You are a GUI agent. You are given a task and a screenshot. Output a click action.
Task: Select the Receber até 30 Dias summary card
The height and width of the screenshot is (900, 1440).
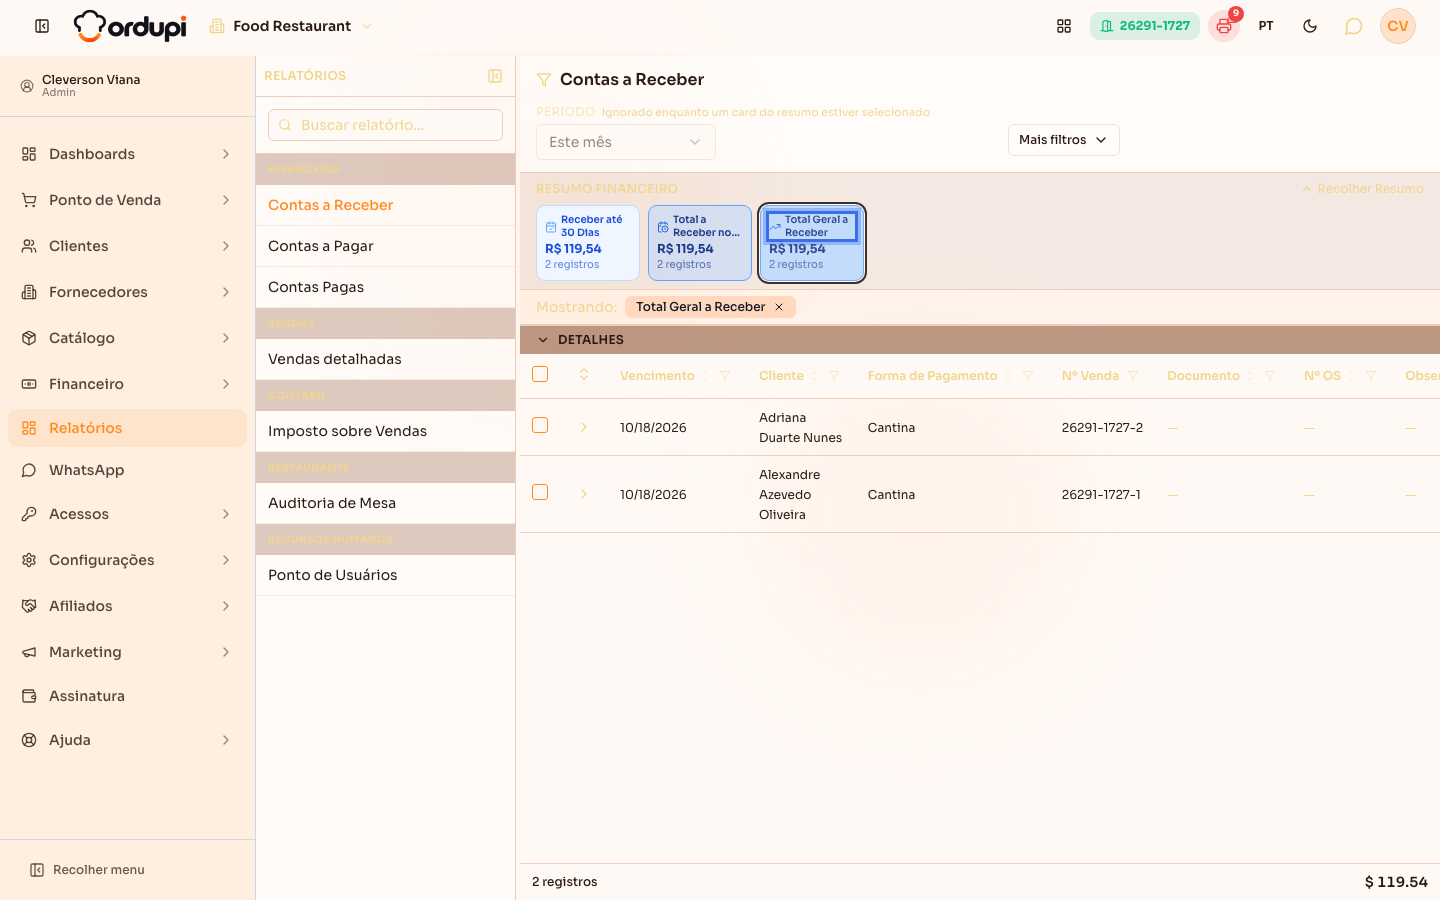tap(588, 243)
